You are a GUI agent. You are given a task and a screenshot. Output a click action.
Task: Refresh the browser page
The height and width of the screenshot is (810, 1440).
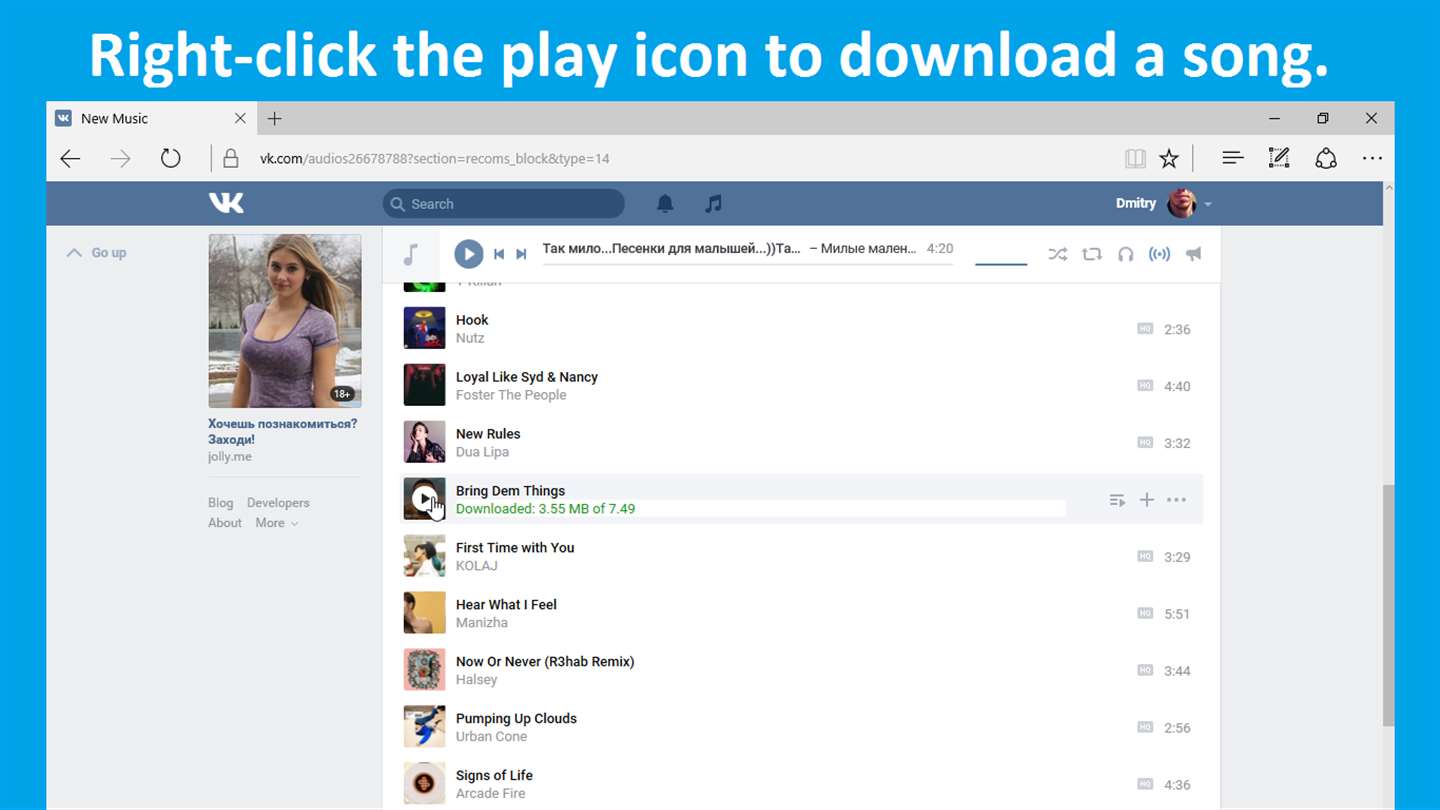pos(171,158)
